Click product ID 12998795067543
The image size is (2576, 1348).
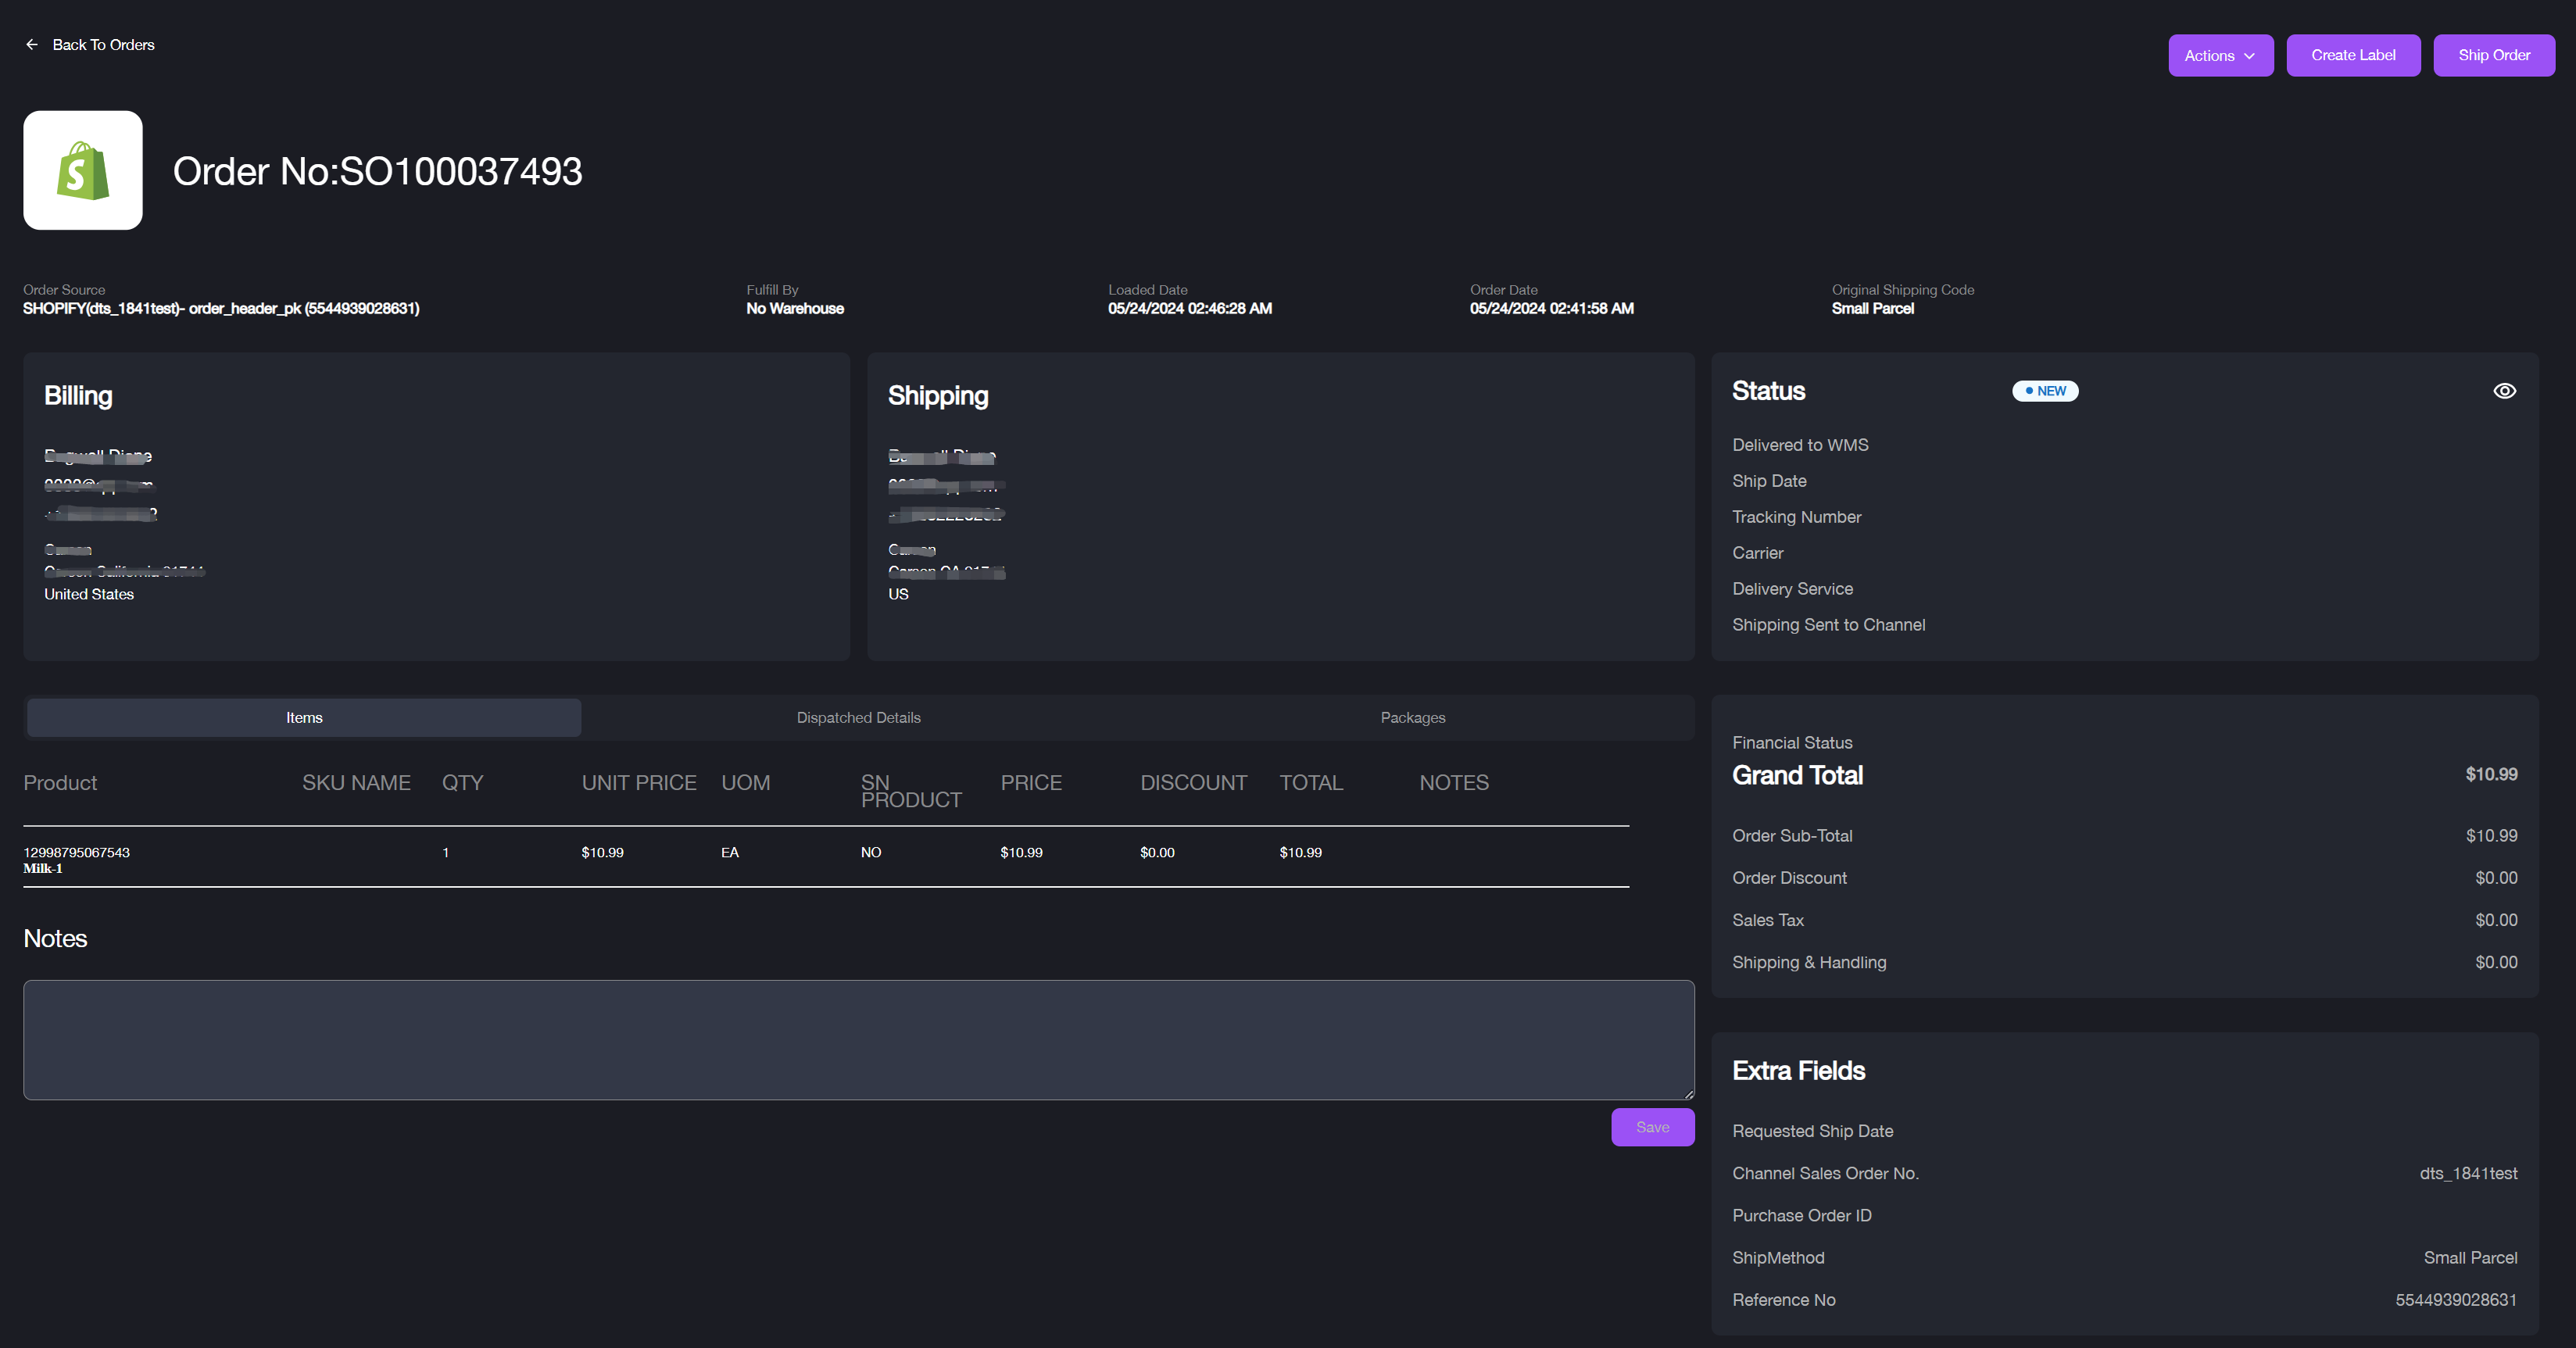[77, 852]
